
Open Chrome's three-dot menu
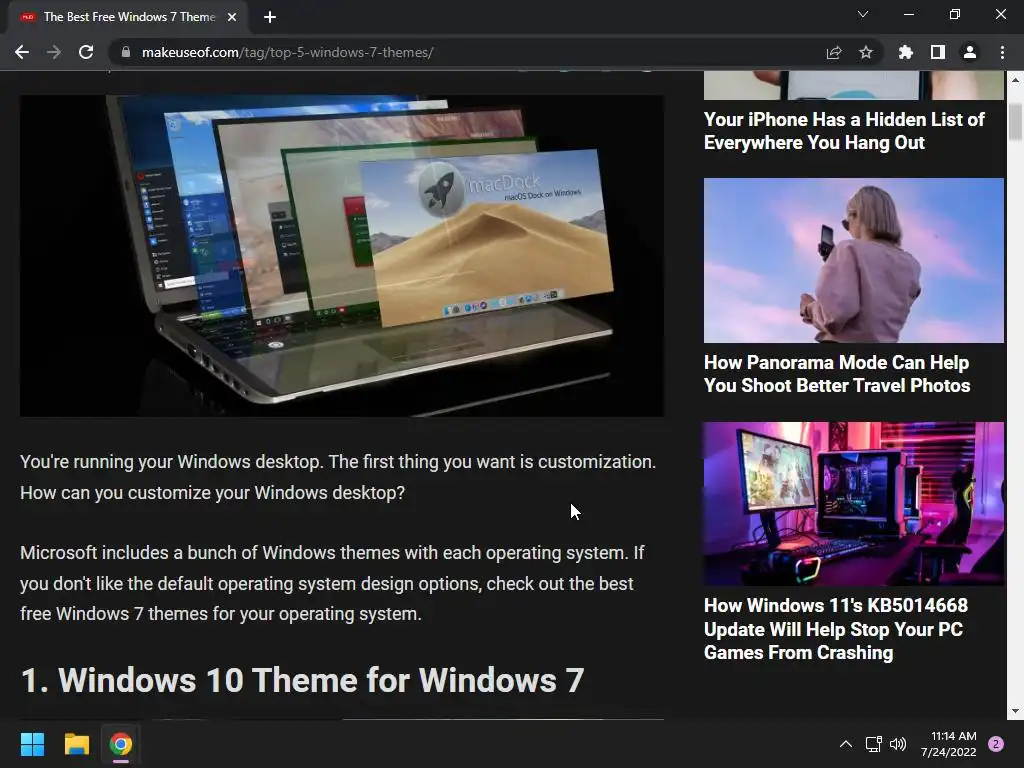1002,52
